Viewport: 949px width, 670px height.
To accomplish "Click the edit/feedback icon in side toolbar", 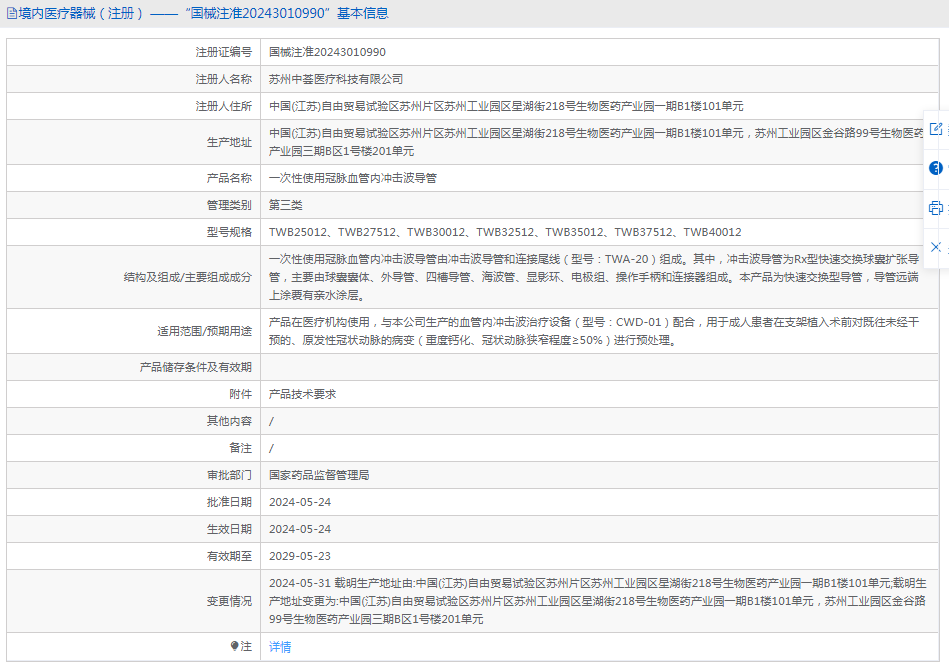I will 936,128.
